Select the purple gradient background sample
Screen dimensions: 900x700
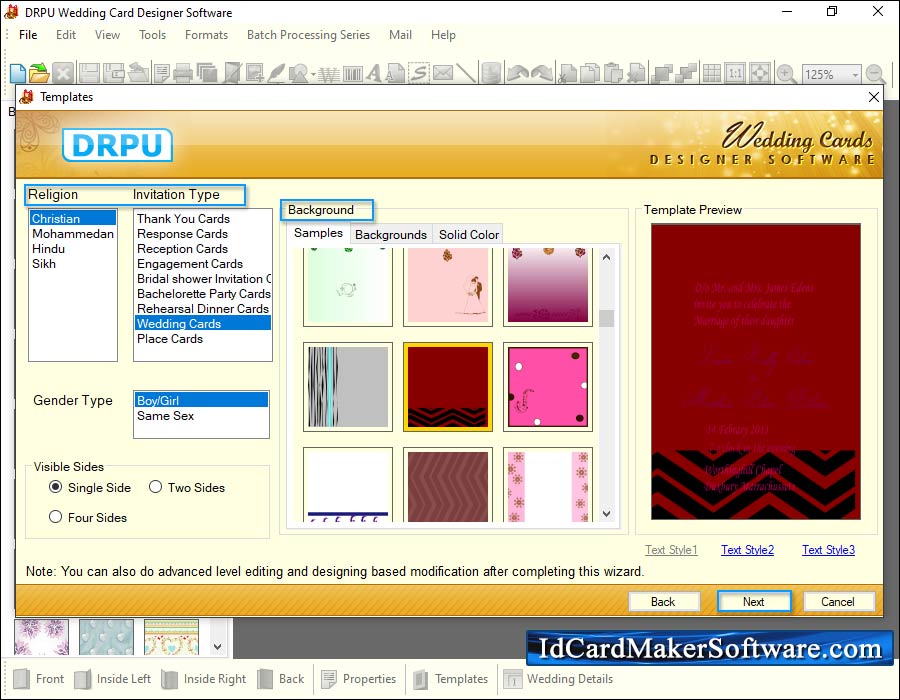tap(548, 286)
